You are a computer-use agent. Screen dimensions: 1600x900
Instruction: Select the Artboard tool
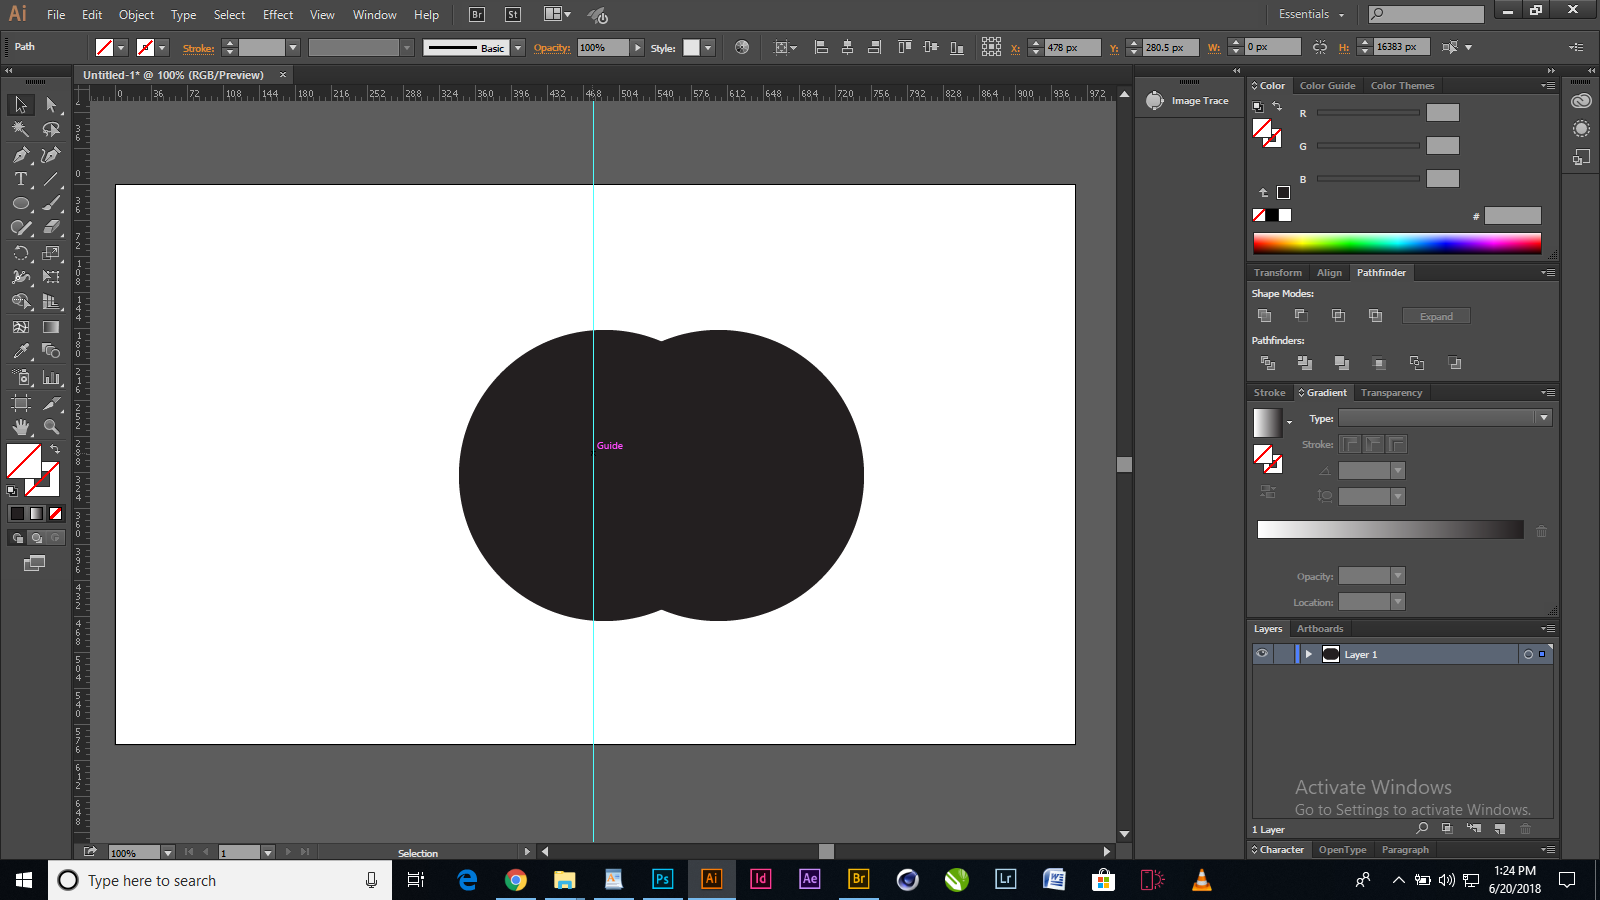pos(21,402)
